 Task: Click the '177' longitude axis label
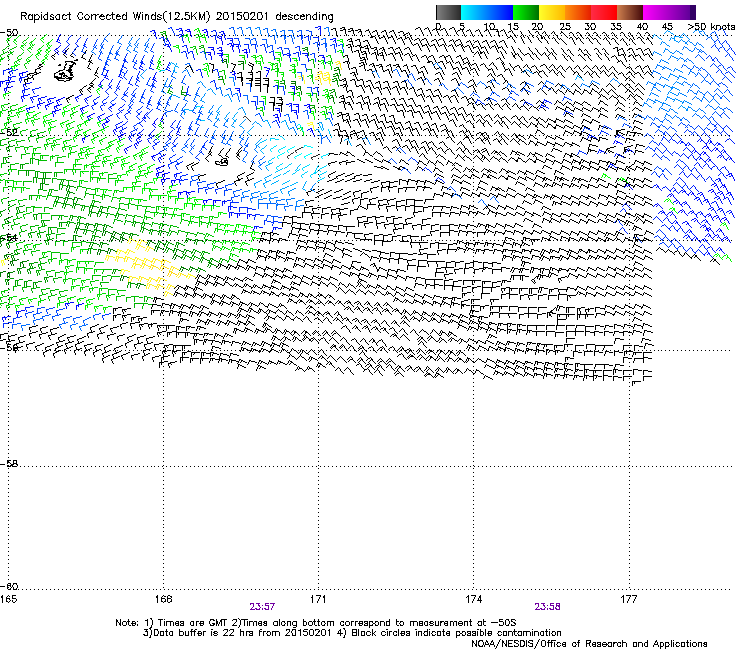tap(629, 599)
